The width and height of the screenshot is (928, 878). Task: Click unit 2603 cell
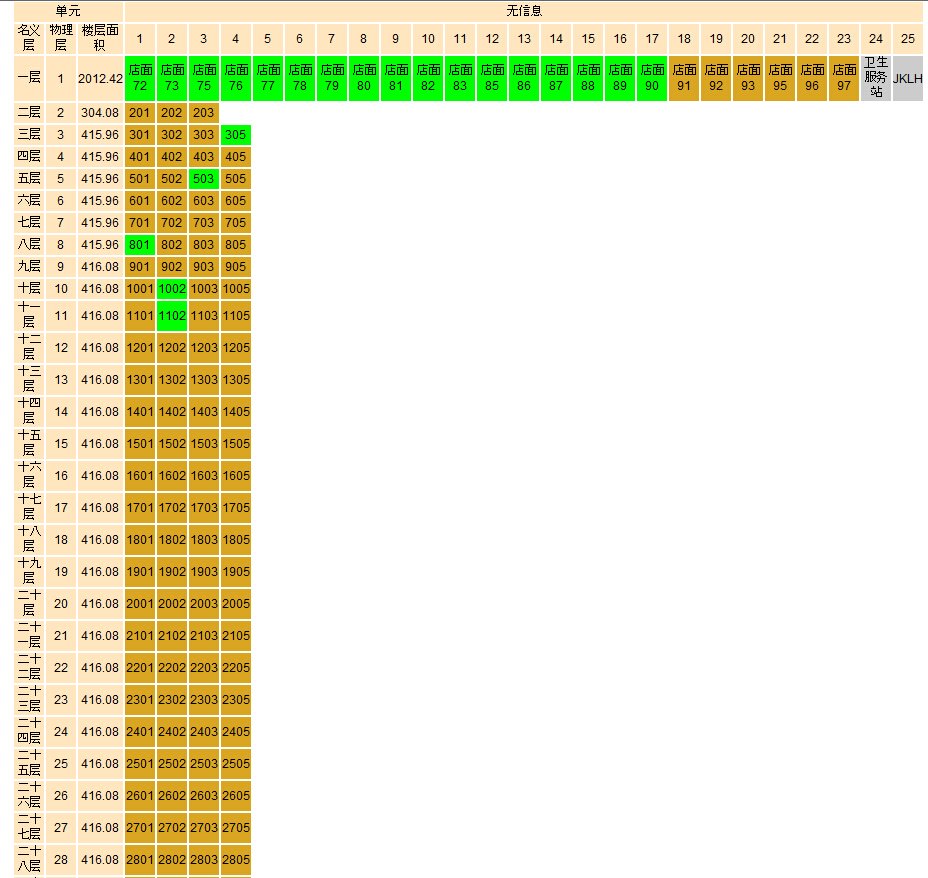coord(204,795)
